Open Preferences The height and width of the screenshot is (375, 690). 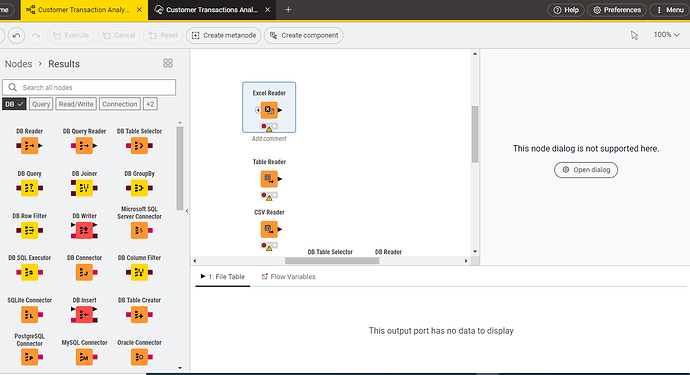(617, 10)
